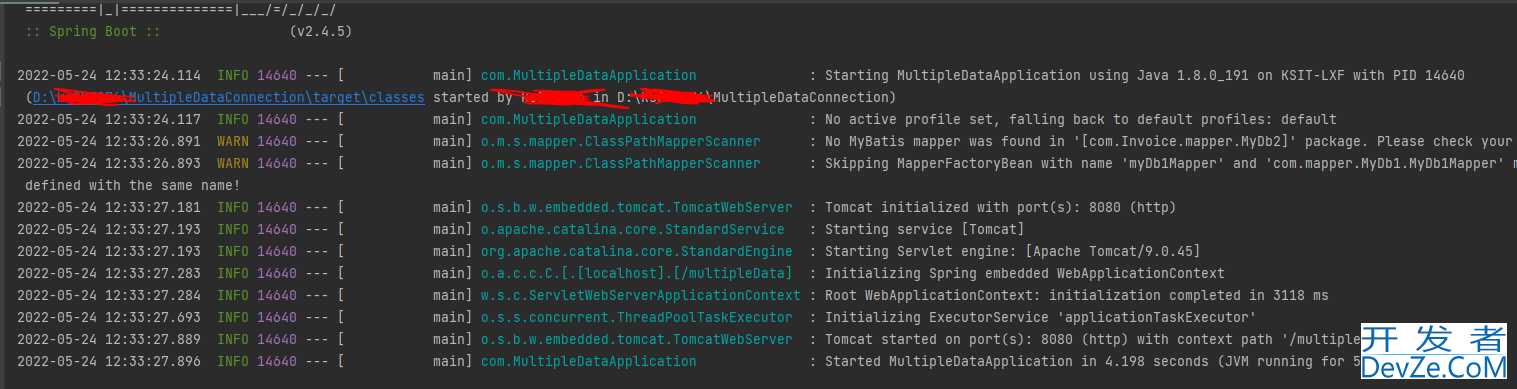Click logger 'o.a.c.c.C.[.[localhost].[/multipleData]'

click(x=637, y=273)
